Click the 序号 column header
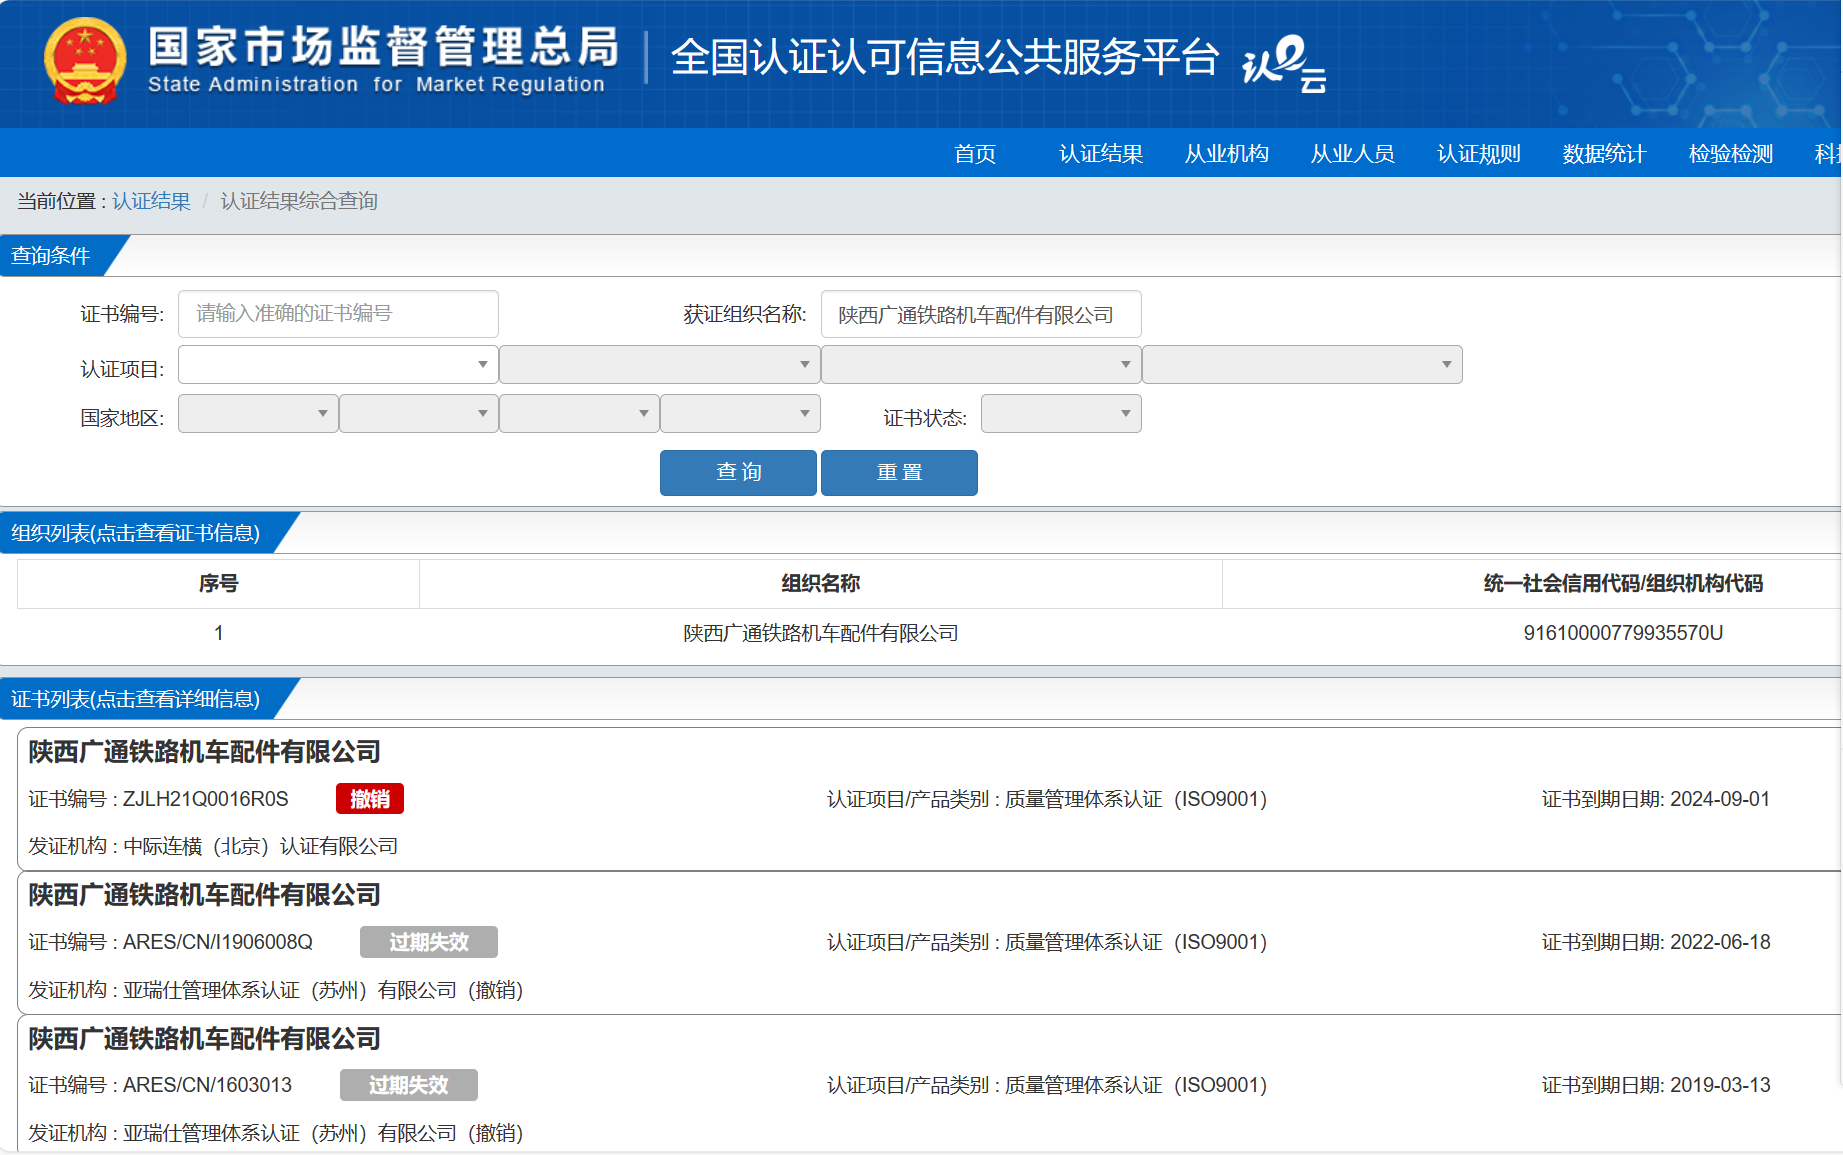The image size is (1843, 1155). [x=218, y=583]
